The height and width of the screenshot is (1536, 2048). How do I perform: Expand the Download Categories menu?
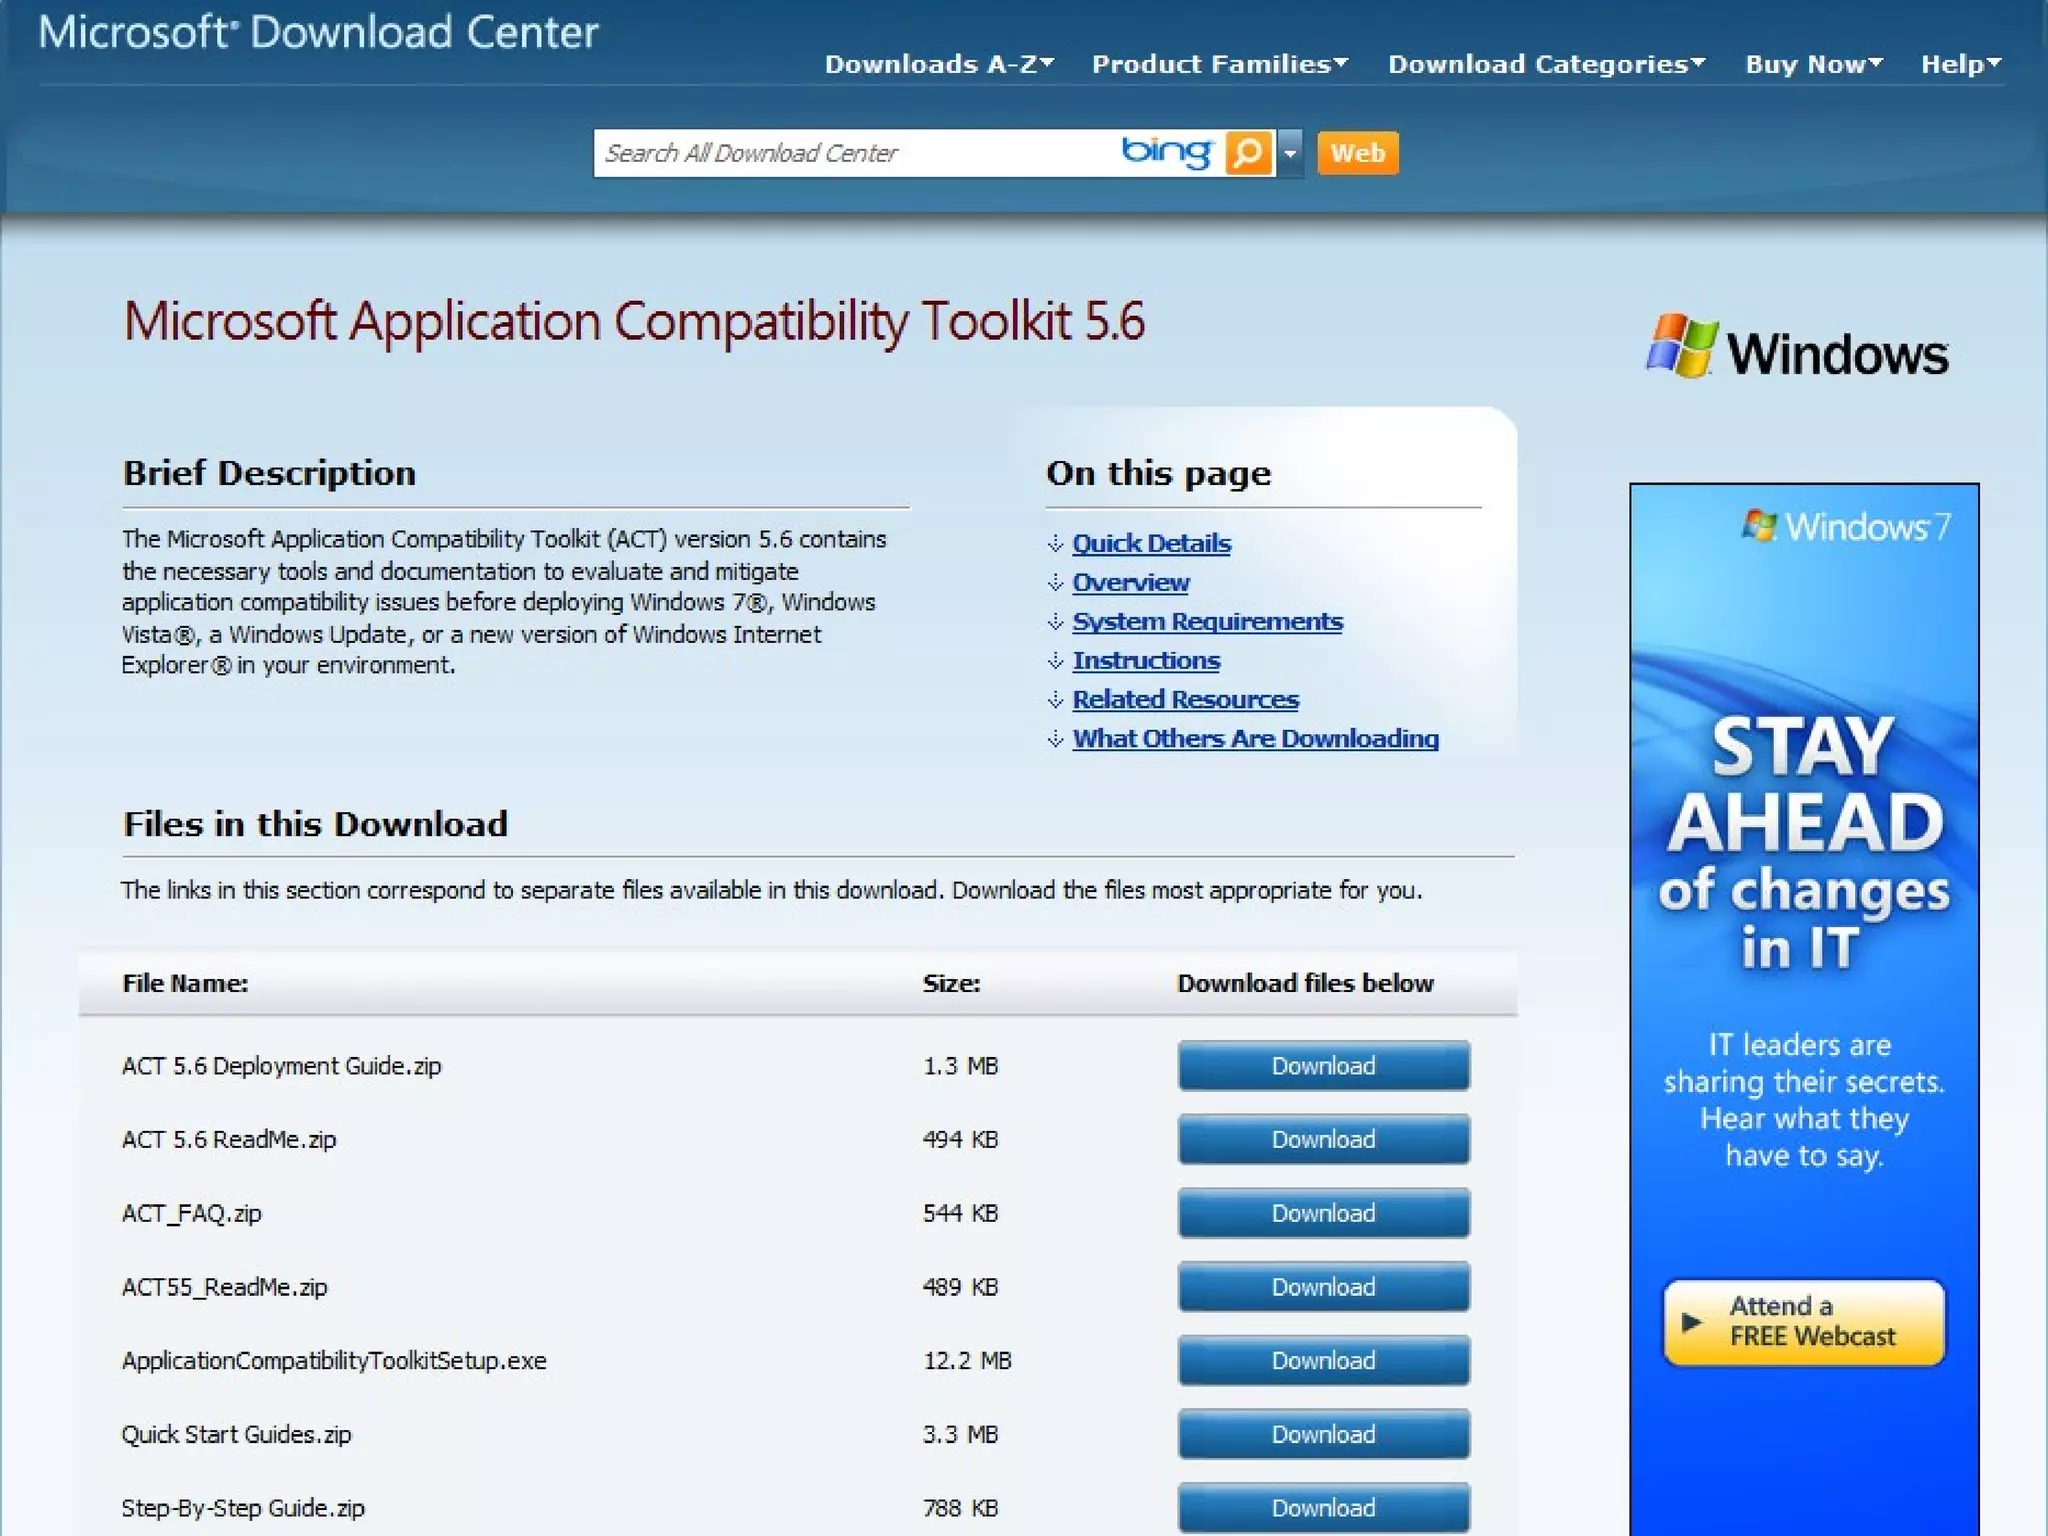coord(1546,64)
